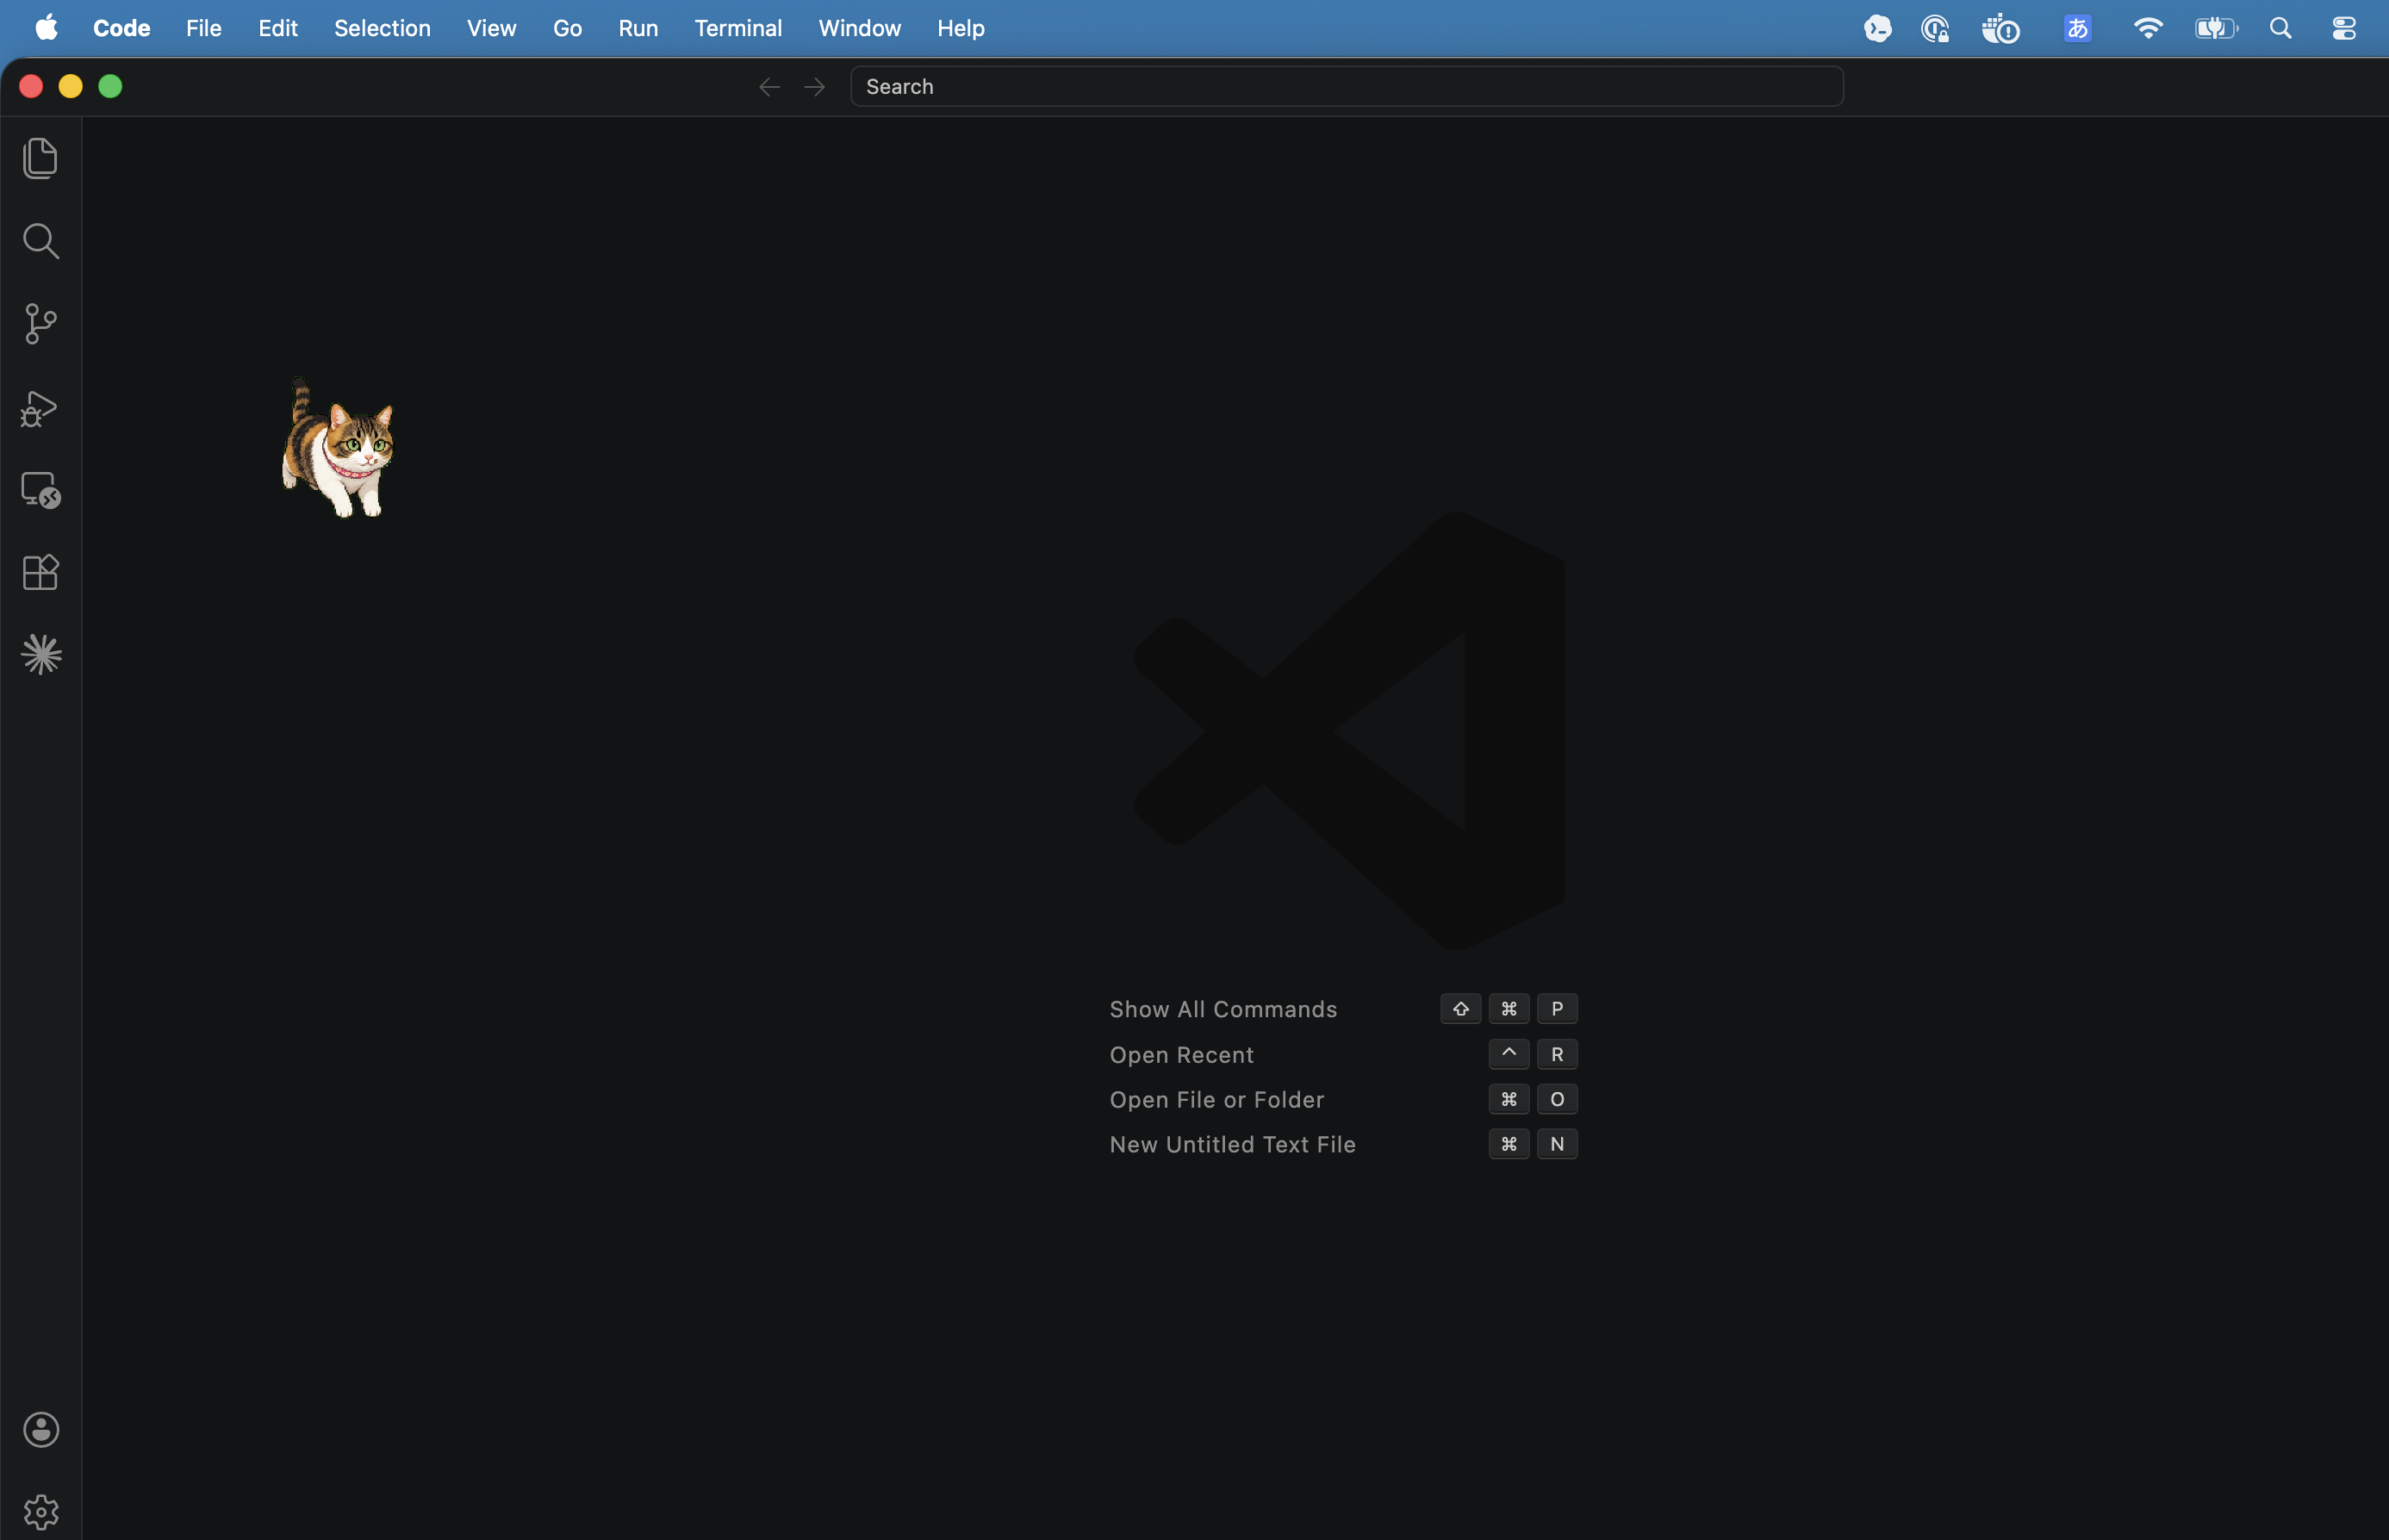Open the Source Control view
The height and width of the screenshot is (1540, 2389).
tap(40, 324)
